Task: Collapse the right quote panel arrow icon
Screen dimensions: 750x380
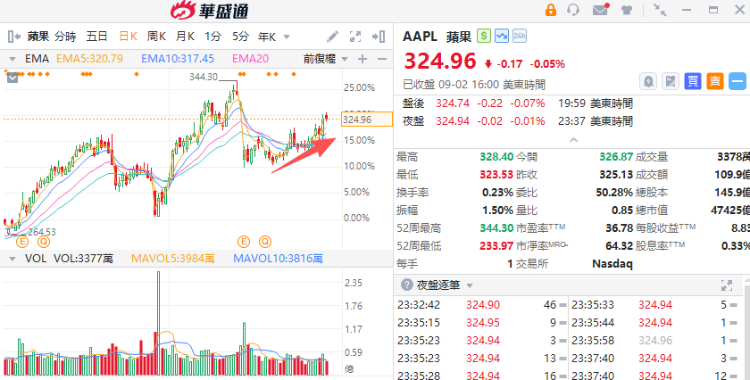Action: pos(379,36)
